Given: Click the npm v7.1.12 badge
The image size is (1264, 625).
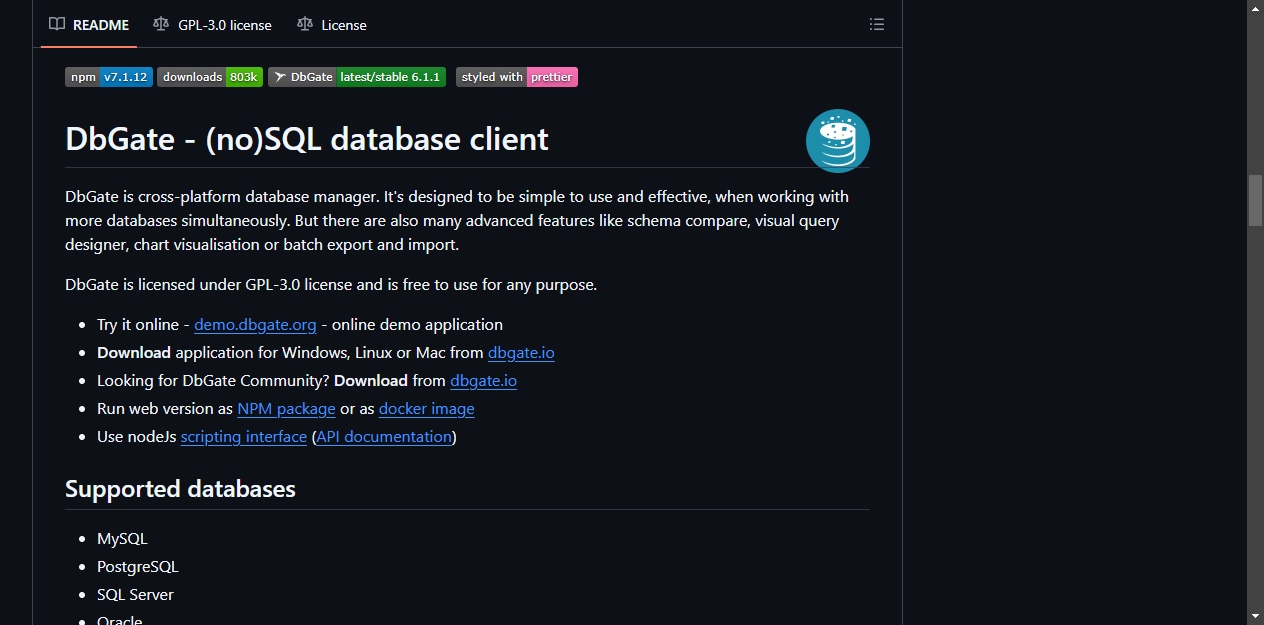Looking at the screenshot, I should (x=109, y=77).
